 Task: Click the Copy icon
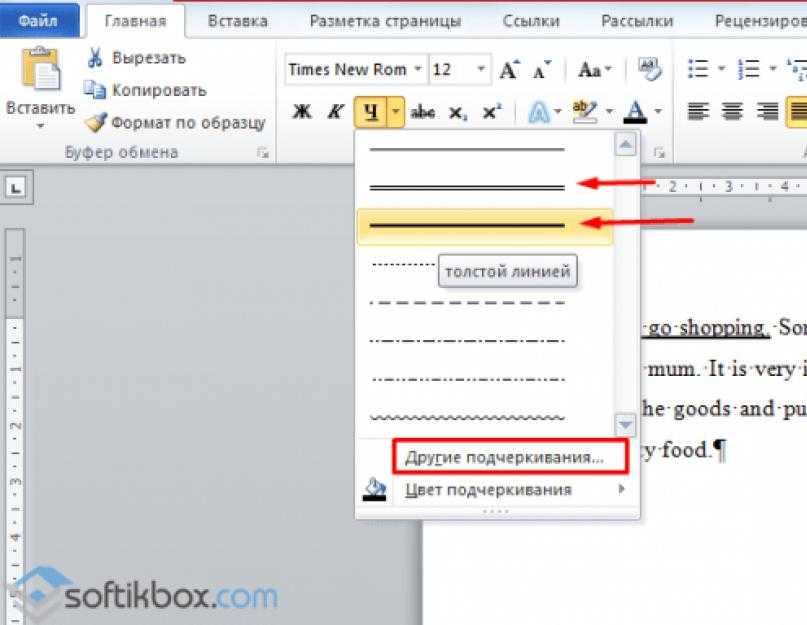(95, 90)
